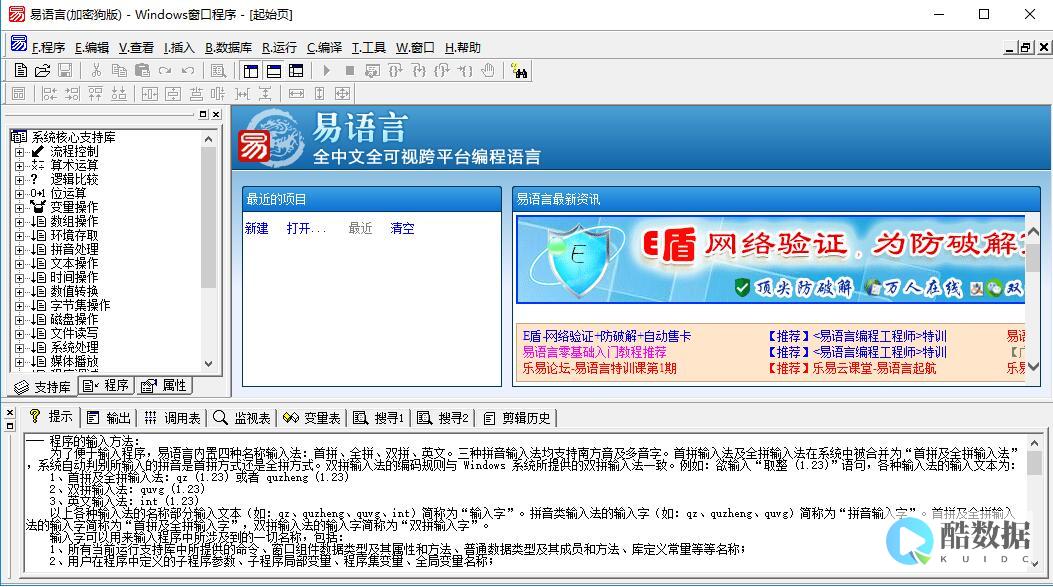Expand the 磁盘操作 tree node
Viewport: 1053px width, 587px height.
point(19,320)
